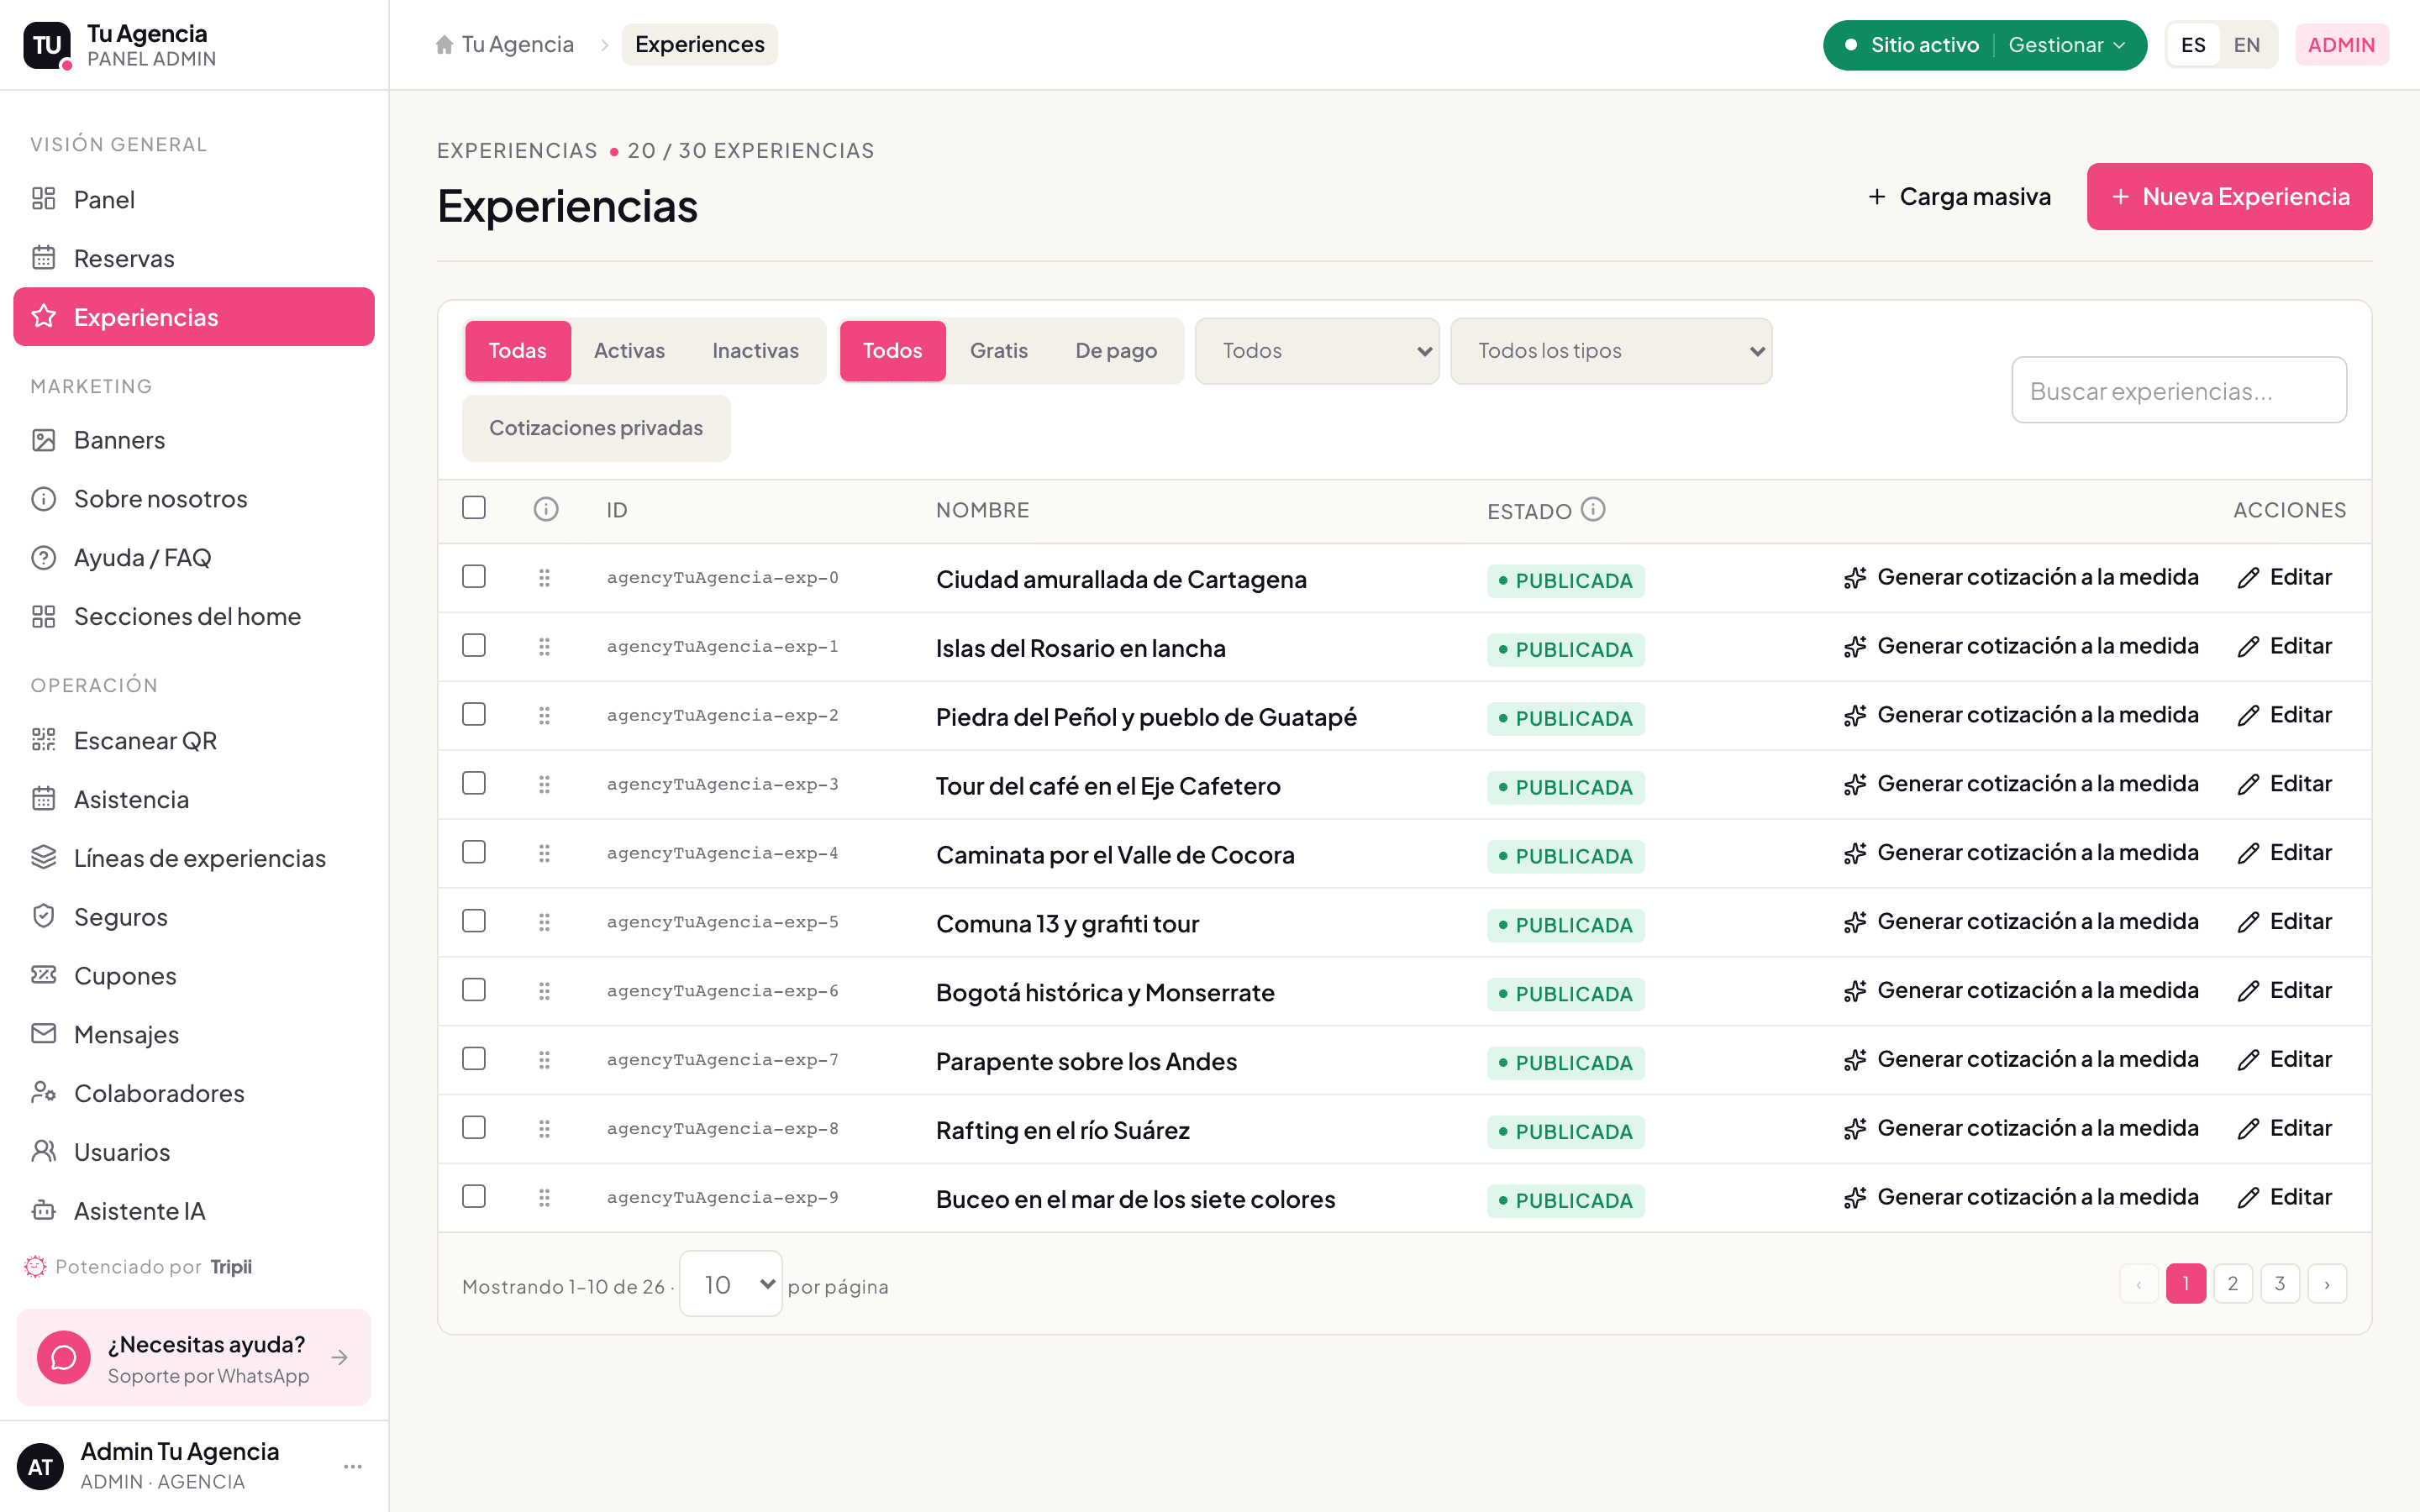The width and height of the screenshot is (2420, 1512).
Task: Click the Cupones ticket icon
Action: [43, 975]
